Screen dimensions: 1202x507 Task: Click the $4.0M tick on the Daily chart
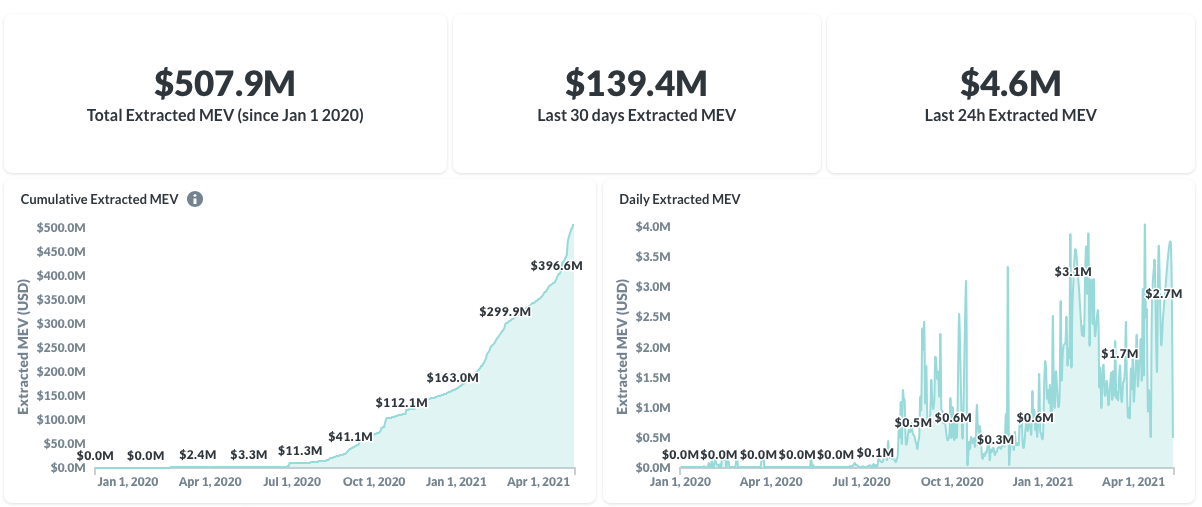click(655, 227)
